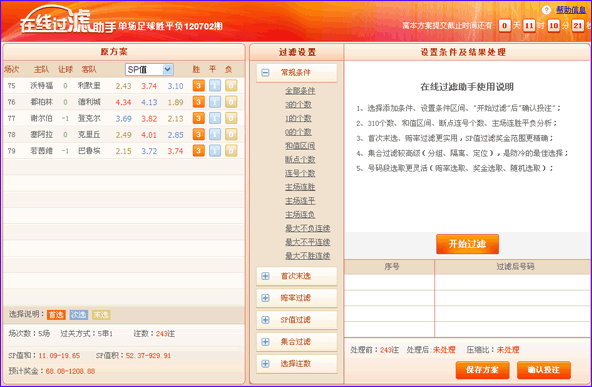Click SP value 2.43 in row 75
Screen dimensions: 592x387
(123, 86)
